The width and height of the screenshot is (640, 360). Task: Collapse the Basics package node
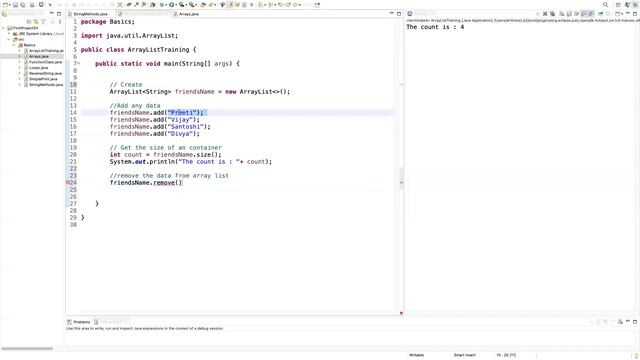[14, 45]
